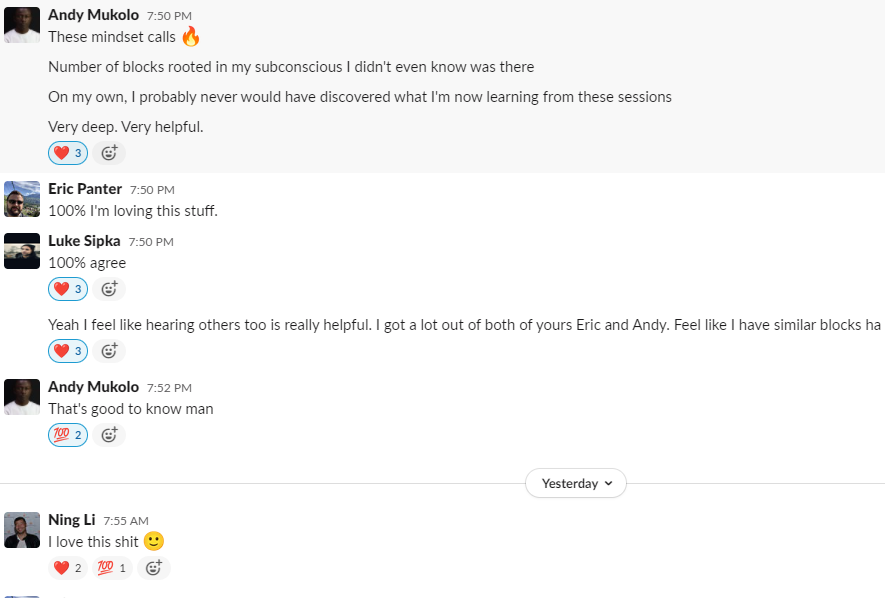Open Luke Sipka's profile name
This screenshot has width=885, height=598.
(82, 241)
